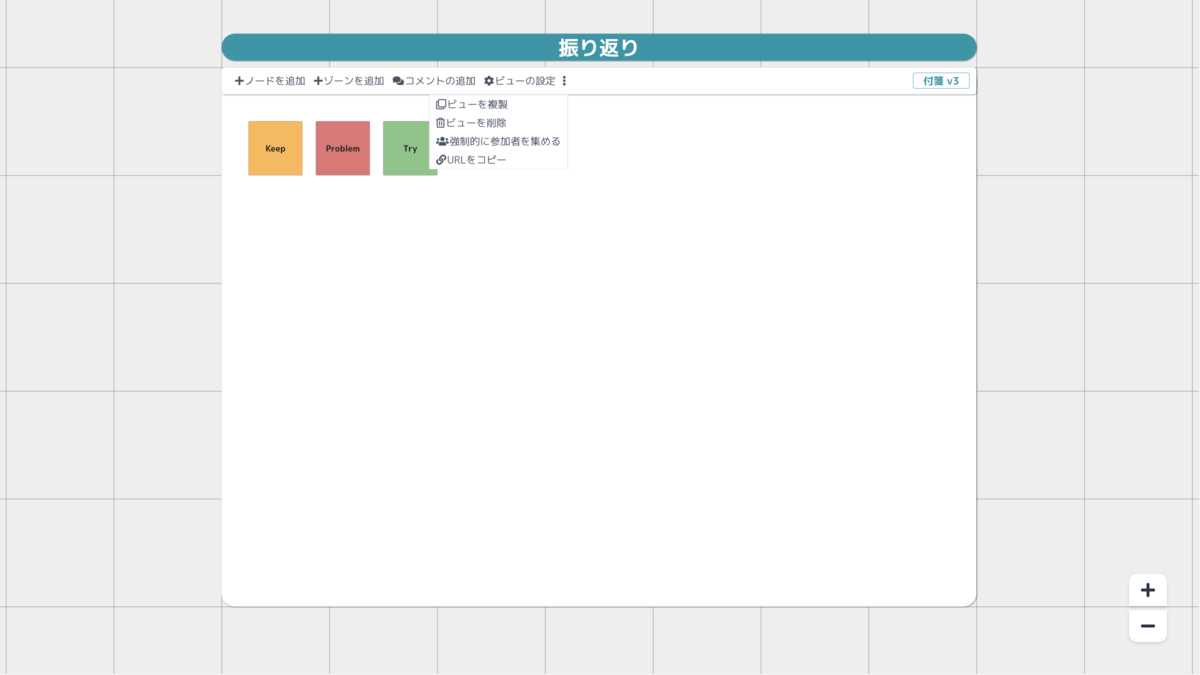Viewport: 1200px width, 675px height.
Task: Select ビューを複製 from the menu
Action: coord(475,103)
